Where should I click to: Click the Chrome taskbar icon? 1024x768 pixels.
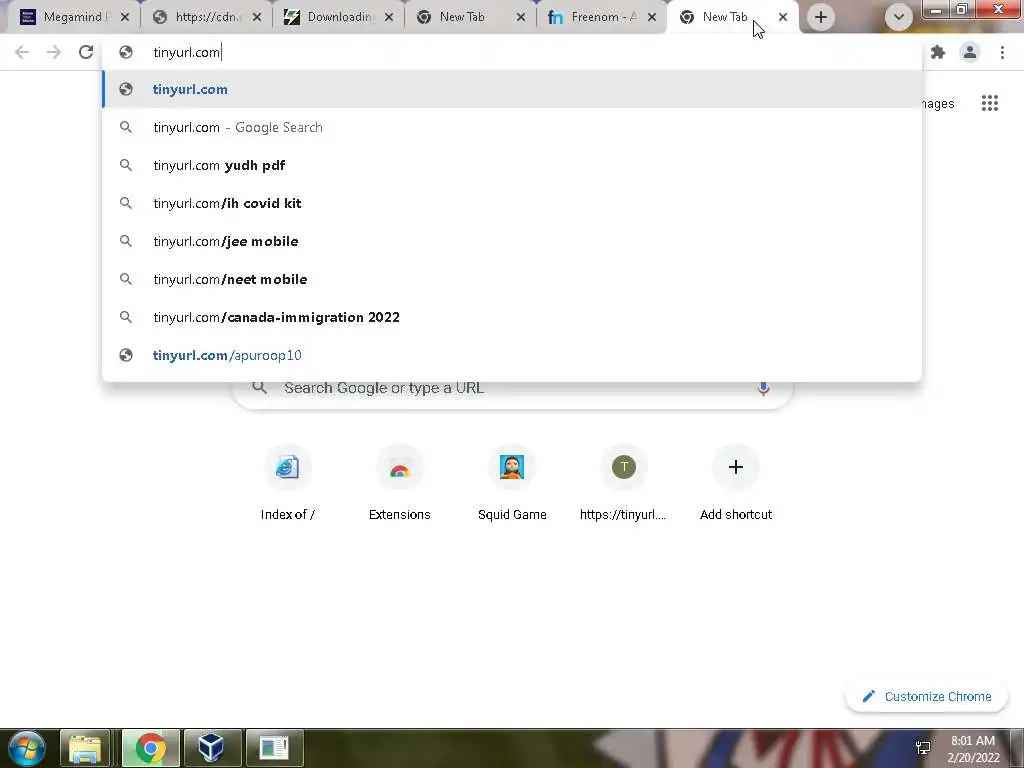click(150, 748)
